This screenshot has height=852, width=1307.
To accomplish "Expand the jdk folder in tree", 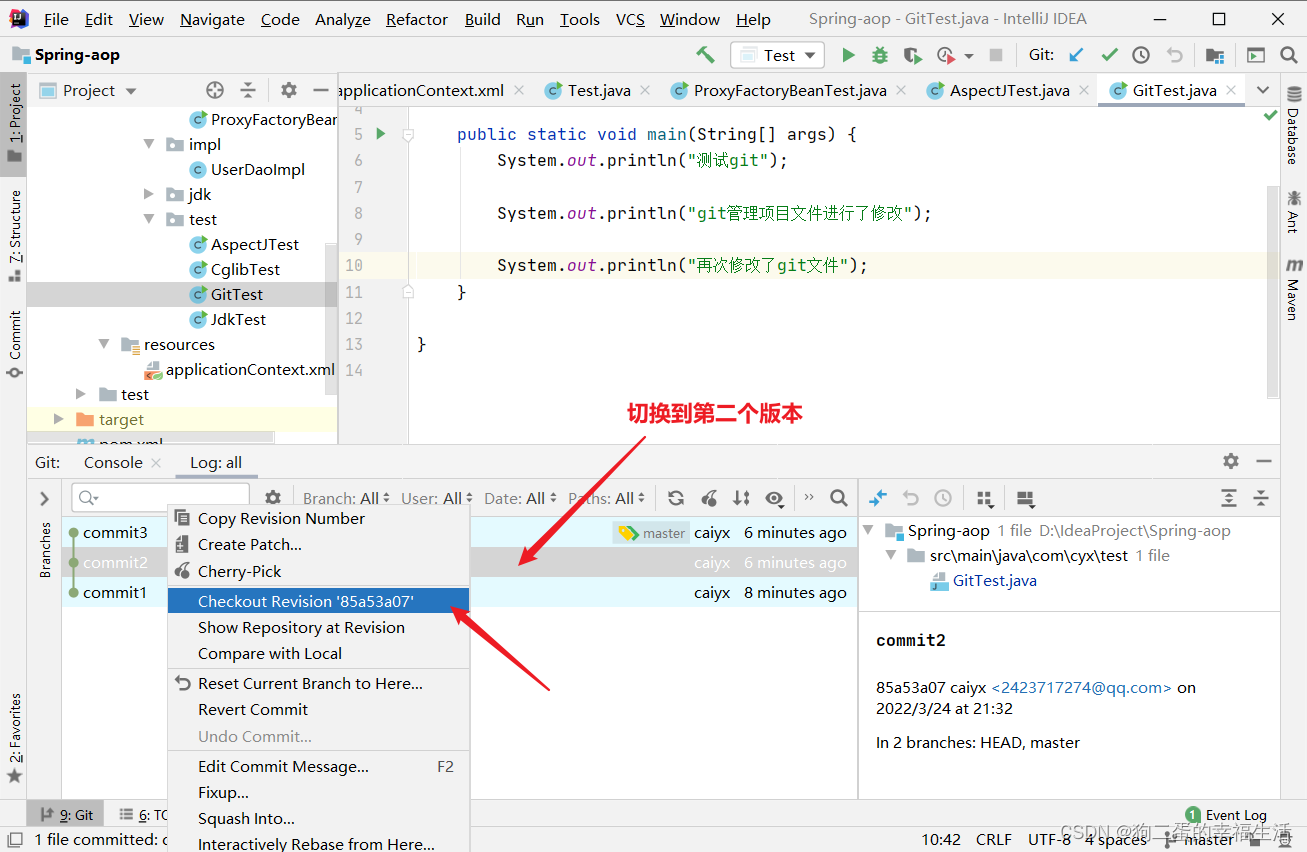I will point(149,194).
